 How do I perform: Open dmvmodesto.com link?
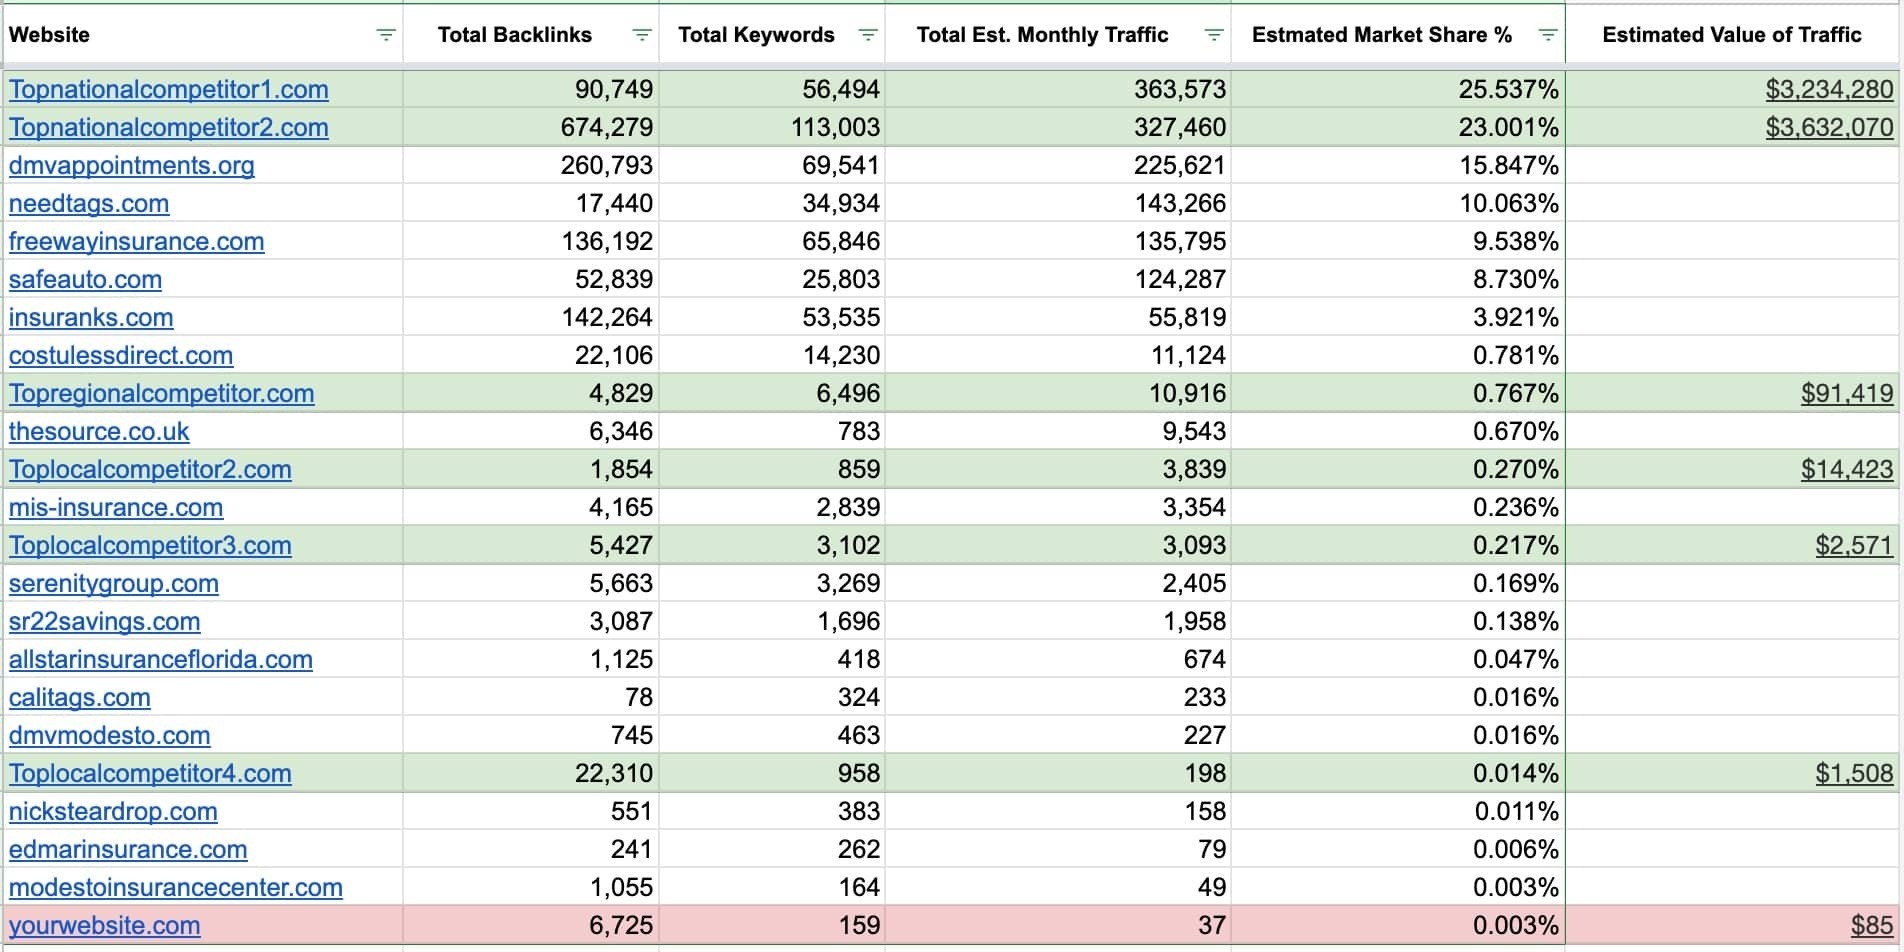click(x=110, y=736)
